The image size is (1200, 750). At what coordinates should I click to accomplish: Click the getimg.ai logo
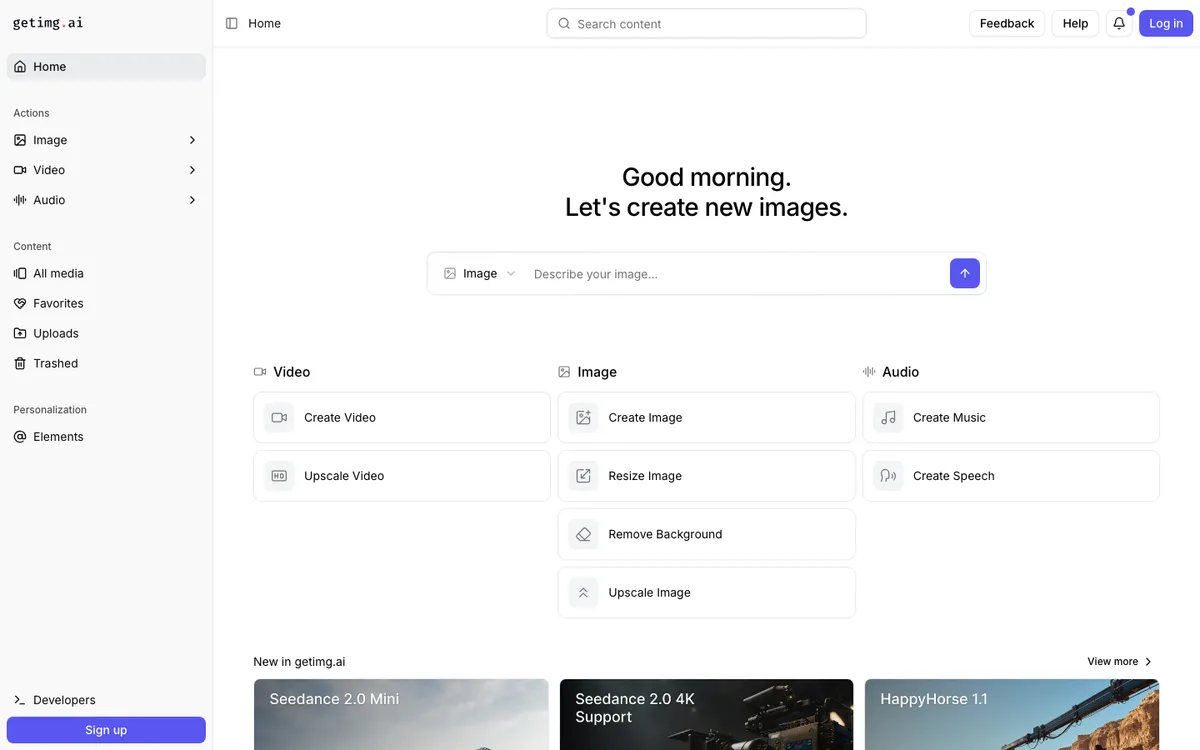[48, 23]
